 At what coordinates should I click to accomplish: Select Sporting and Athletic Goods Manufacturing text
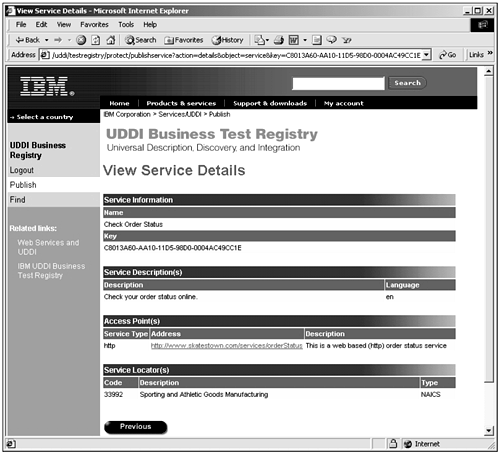(x=204, y=395)
